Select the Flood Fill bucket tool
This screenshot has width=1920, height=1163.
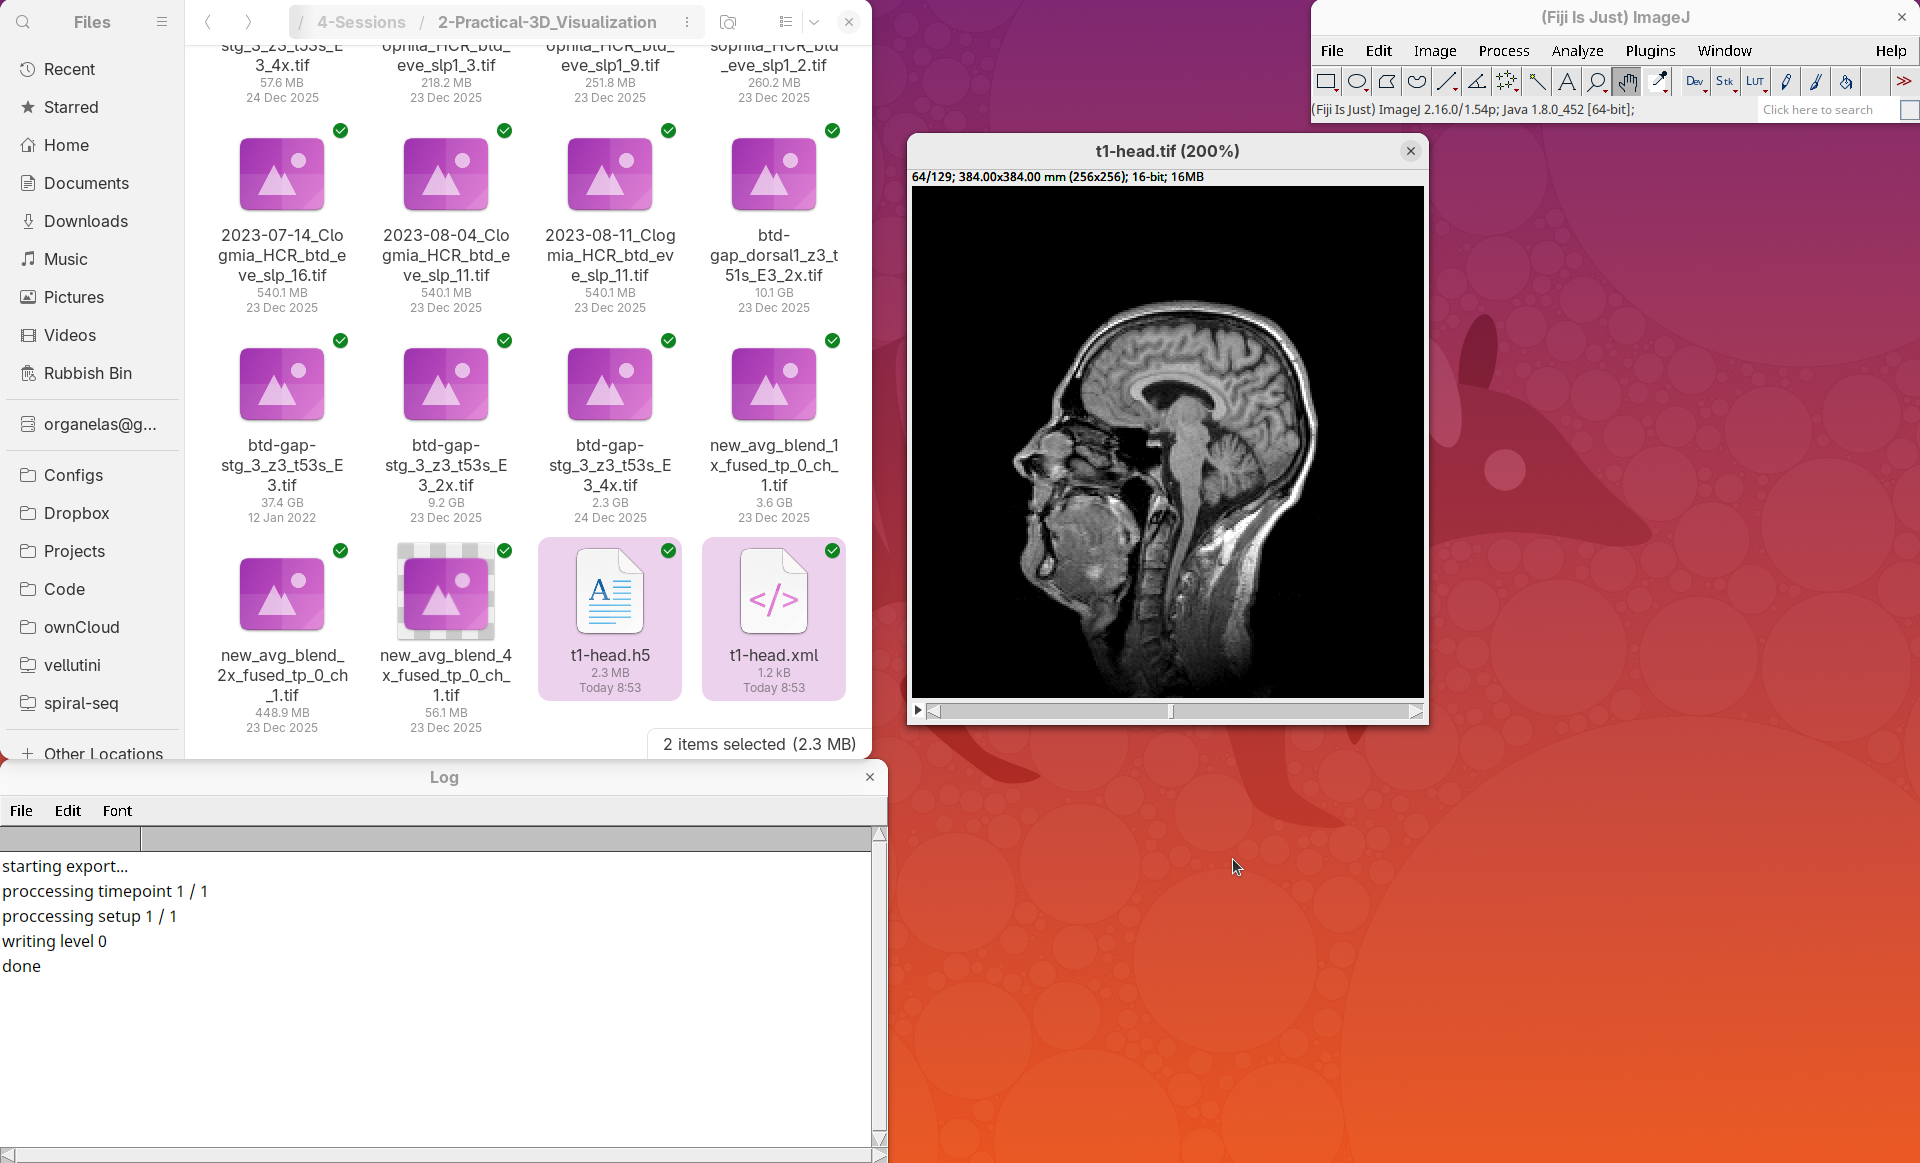click(1846, 82)
